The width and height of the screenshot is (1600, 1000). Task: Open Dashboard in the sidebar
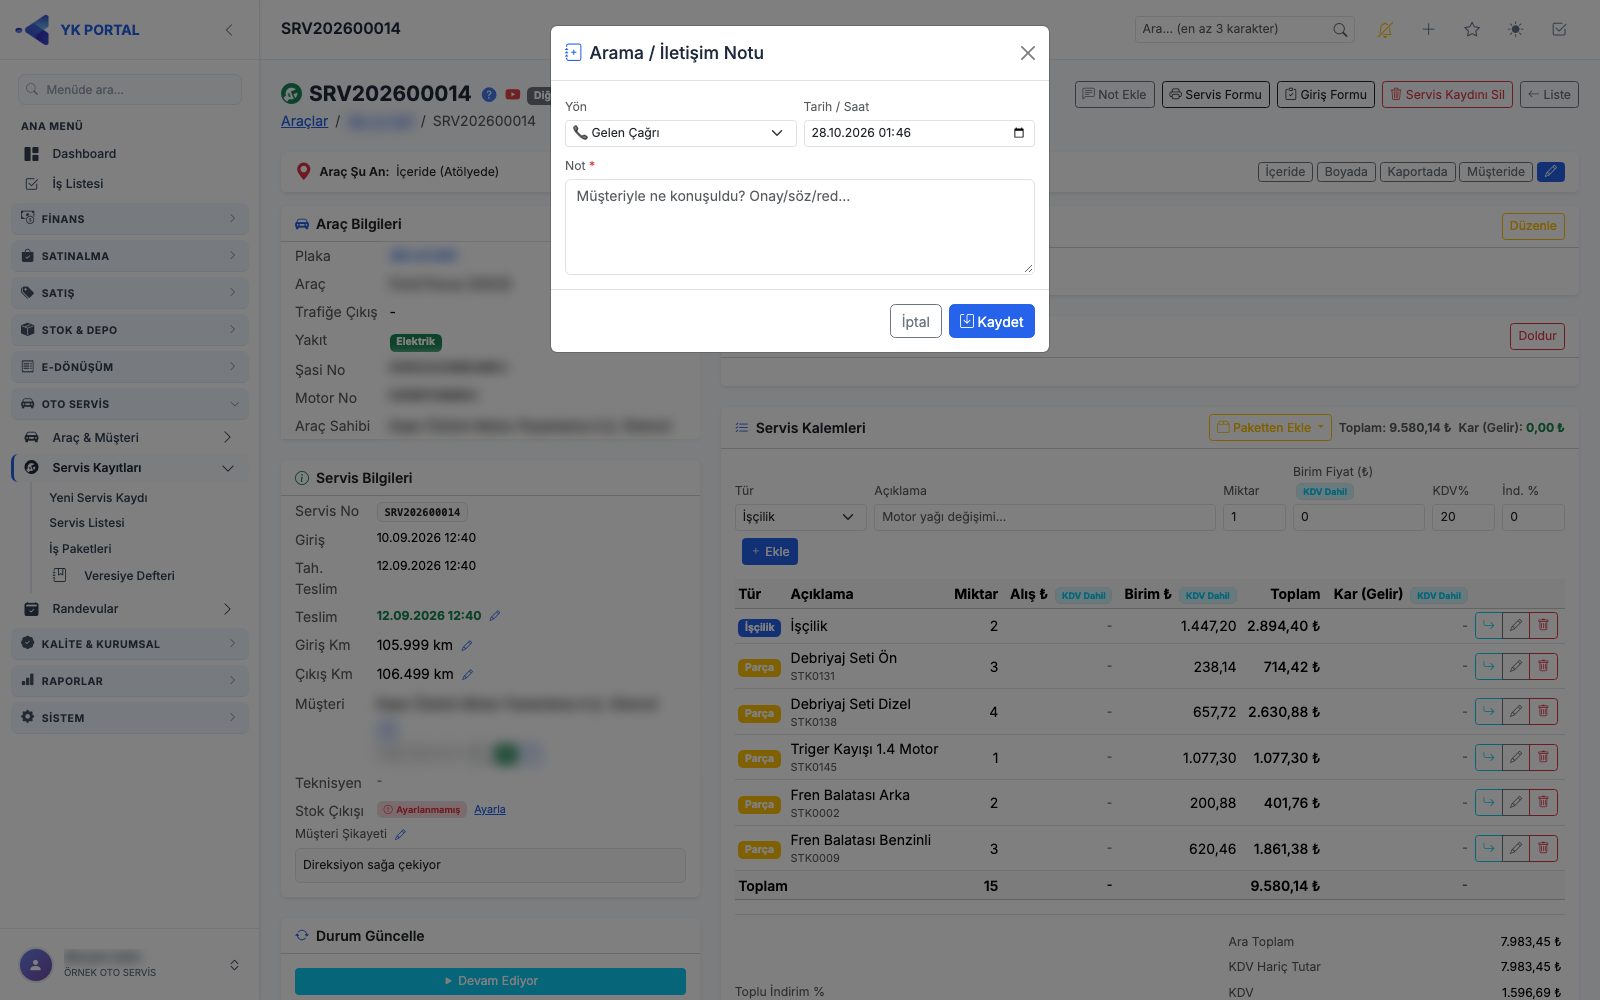coord(84,154)
